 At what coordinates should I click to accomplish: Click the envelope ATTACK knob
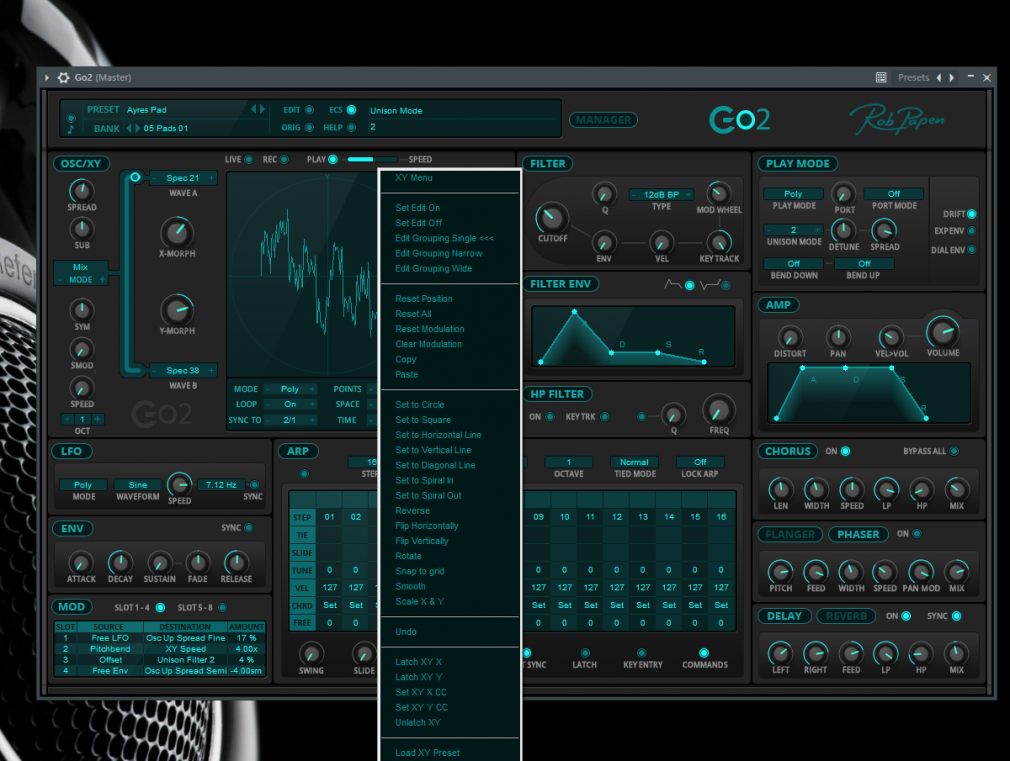coord(81,563)
